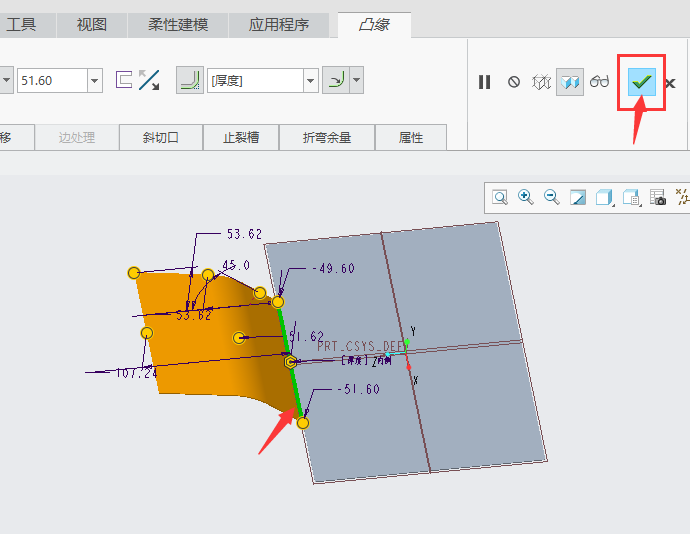This screenshot has height=534, width=690.
Task: Click the zoom in icon
Action: click(526, 197)
